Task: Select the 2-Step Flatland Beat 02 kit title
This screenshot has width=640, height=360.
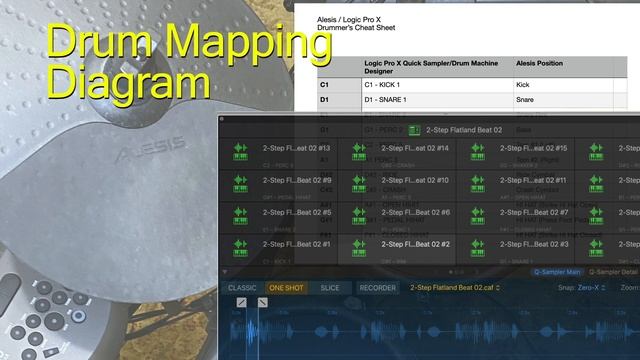Action: coord(464,130)
